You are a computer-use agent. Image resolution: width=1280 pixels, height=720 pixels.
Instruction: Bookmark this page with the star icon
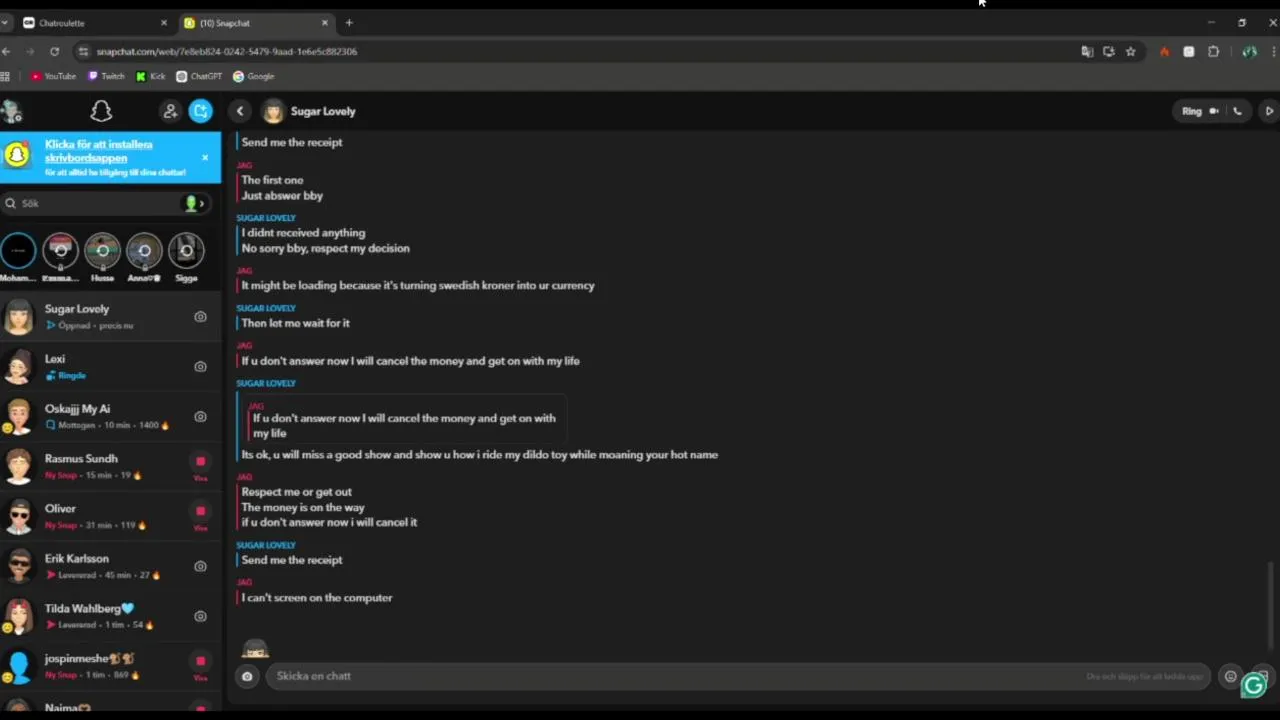click(1130, 51)
